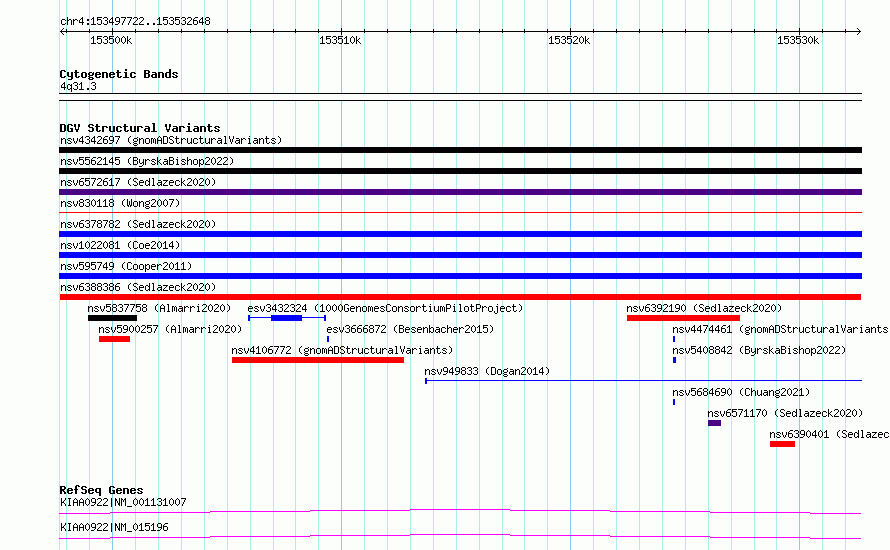Click the nsv5684690 (Chuang2021) label

pos(741,392)
